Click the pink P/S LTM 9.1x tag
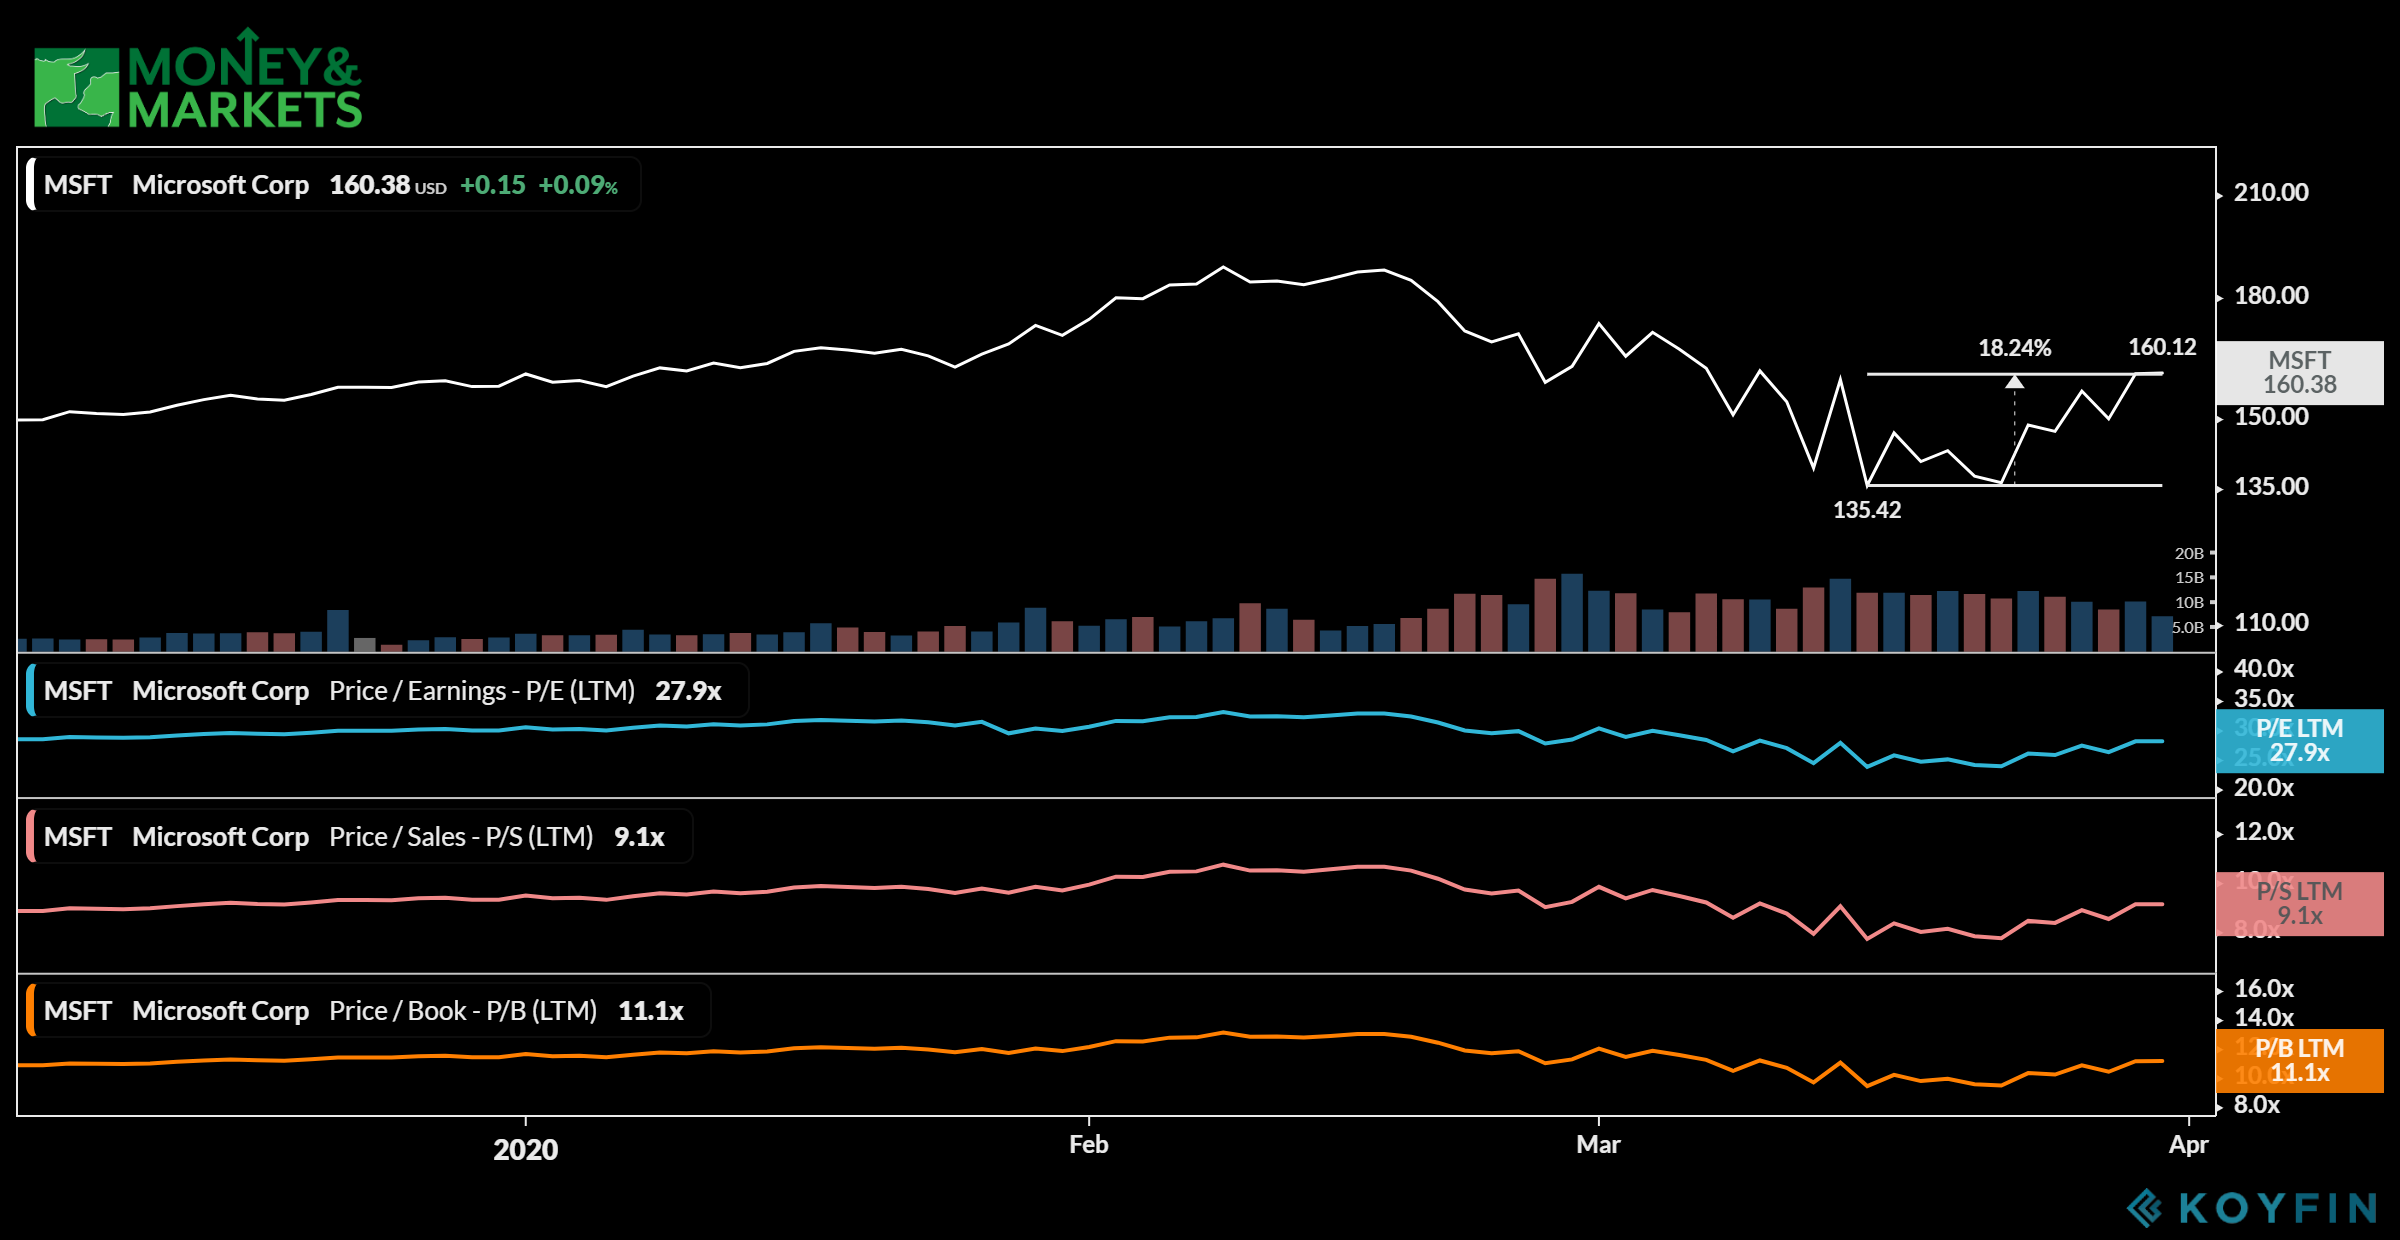 [2300, 904]
